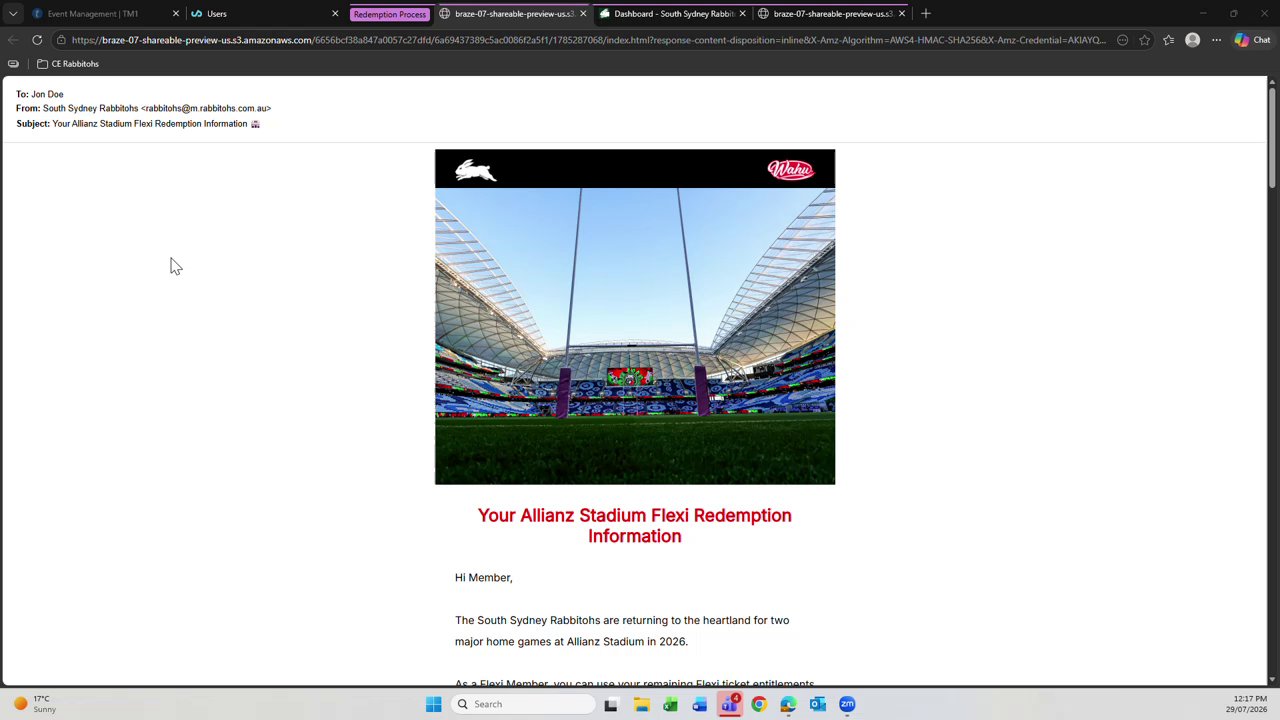Click the Allianz Stadium hero image
Screen dimensions: 1280x720
click(x=635, y=336)
